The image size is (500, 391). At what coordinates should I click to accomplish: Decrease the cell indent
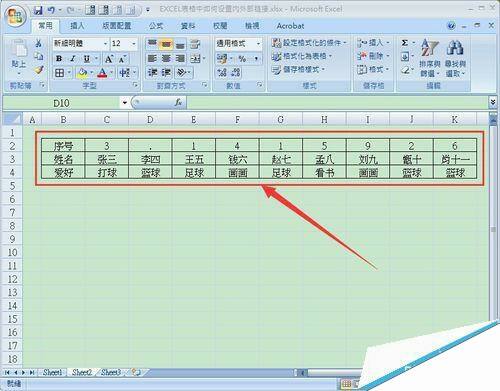tap(152, 72)
